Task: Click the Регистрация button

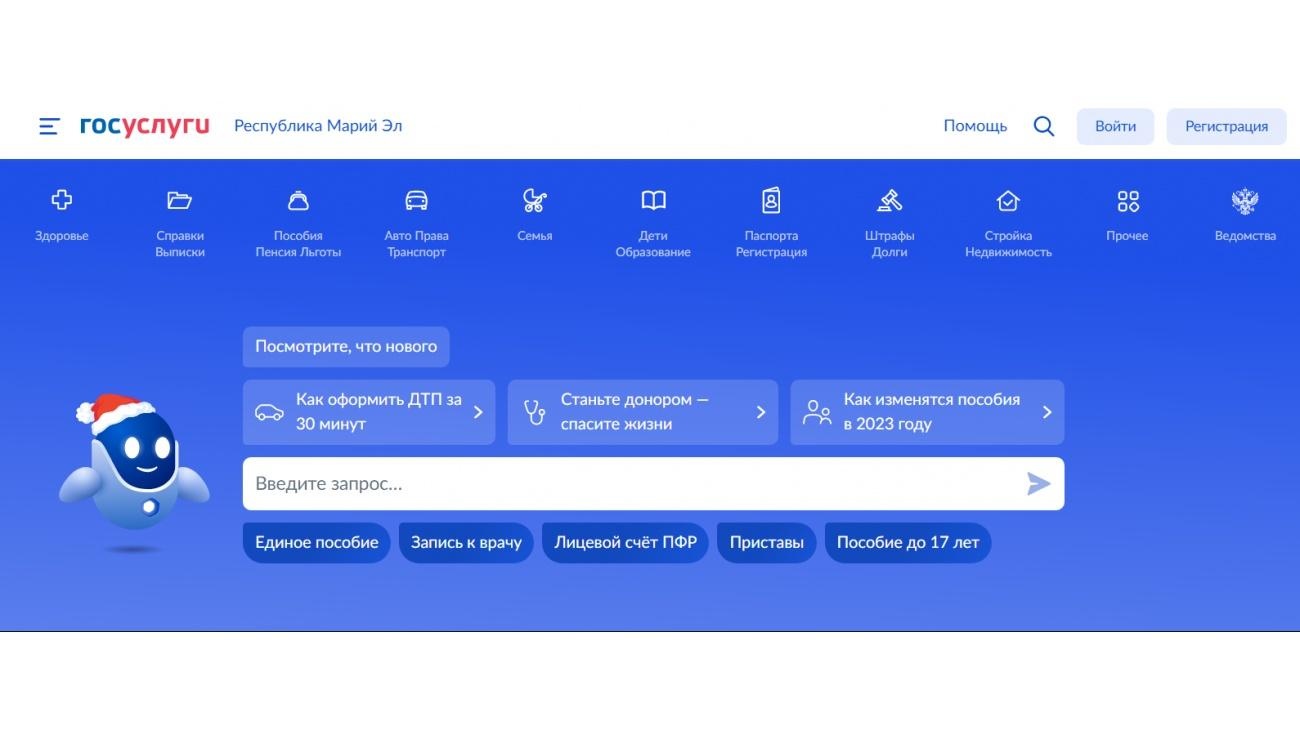Action: [x=1226, y=127]
